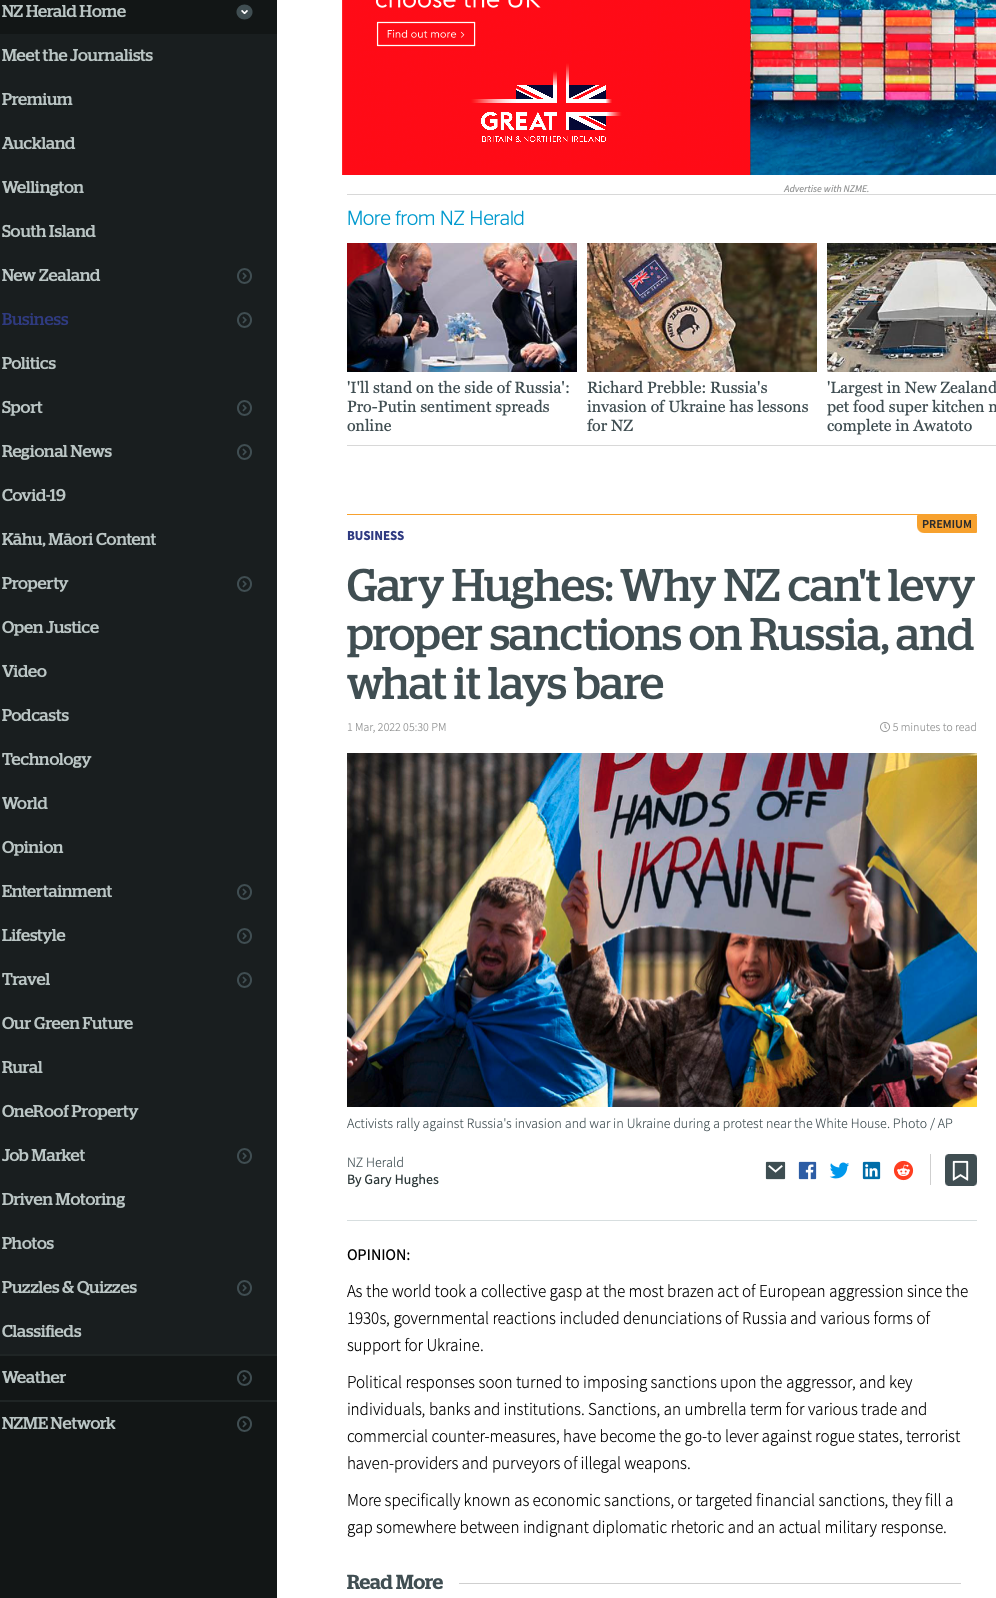
Task: Share article on LinkedIn
Action: tap(871, 1170)
